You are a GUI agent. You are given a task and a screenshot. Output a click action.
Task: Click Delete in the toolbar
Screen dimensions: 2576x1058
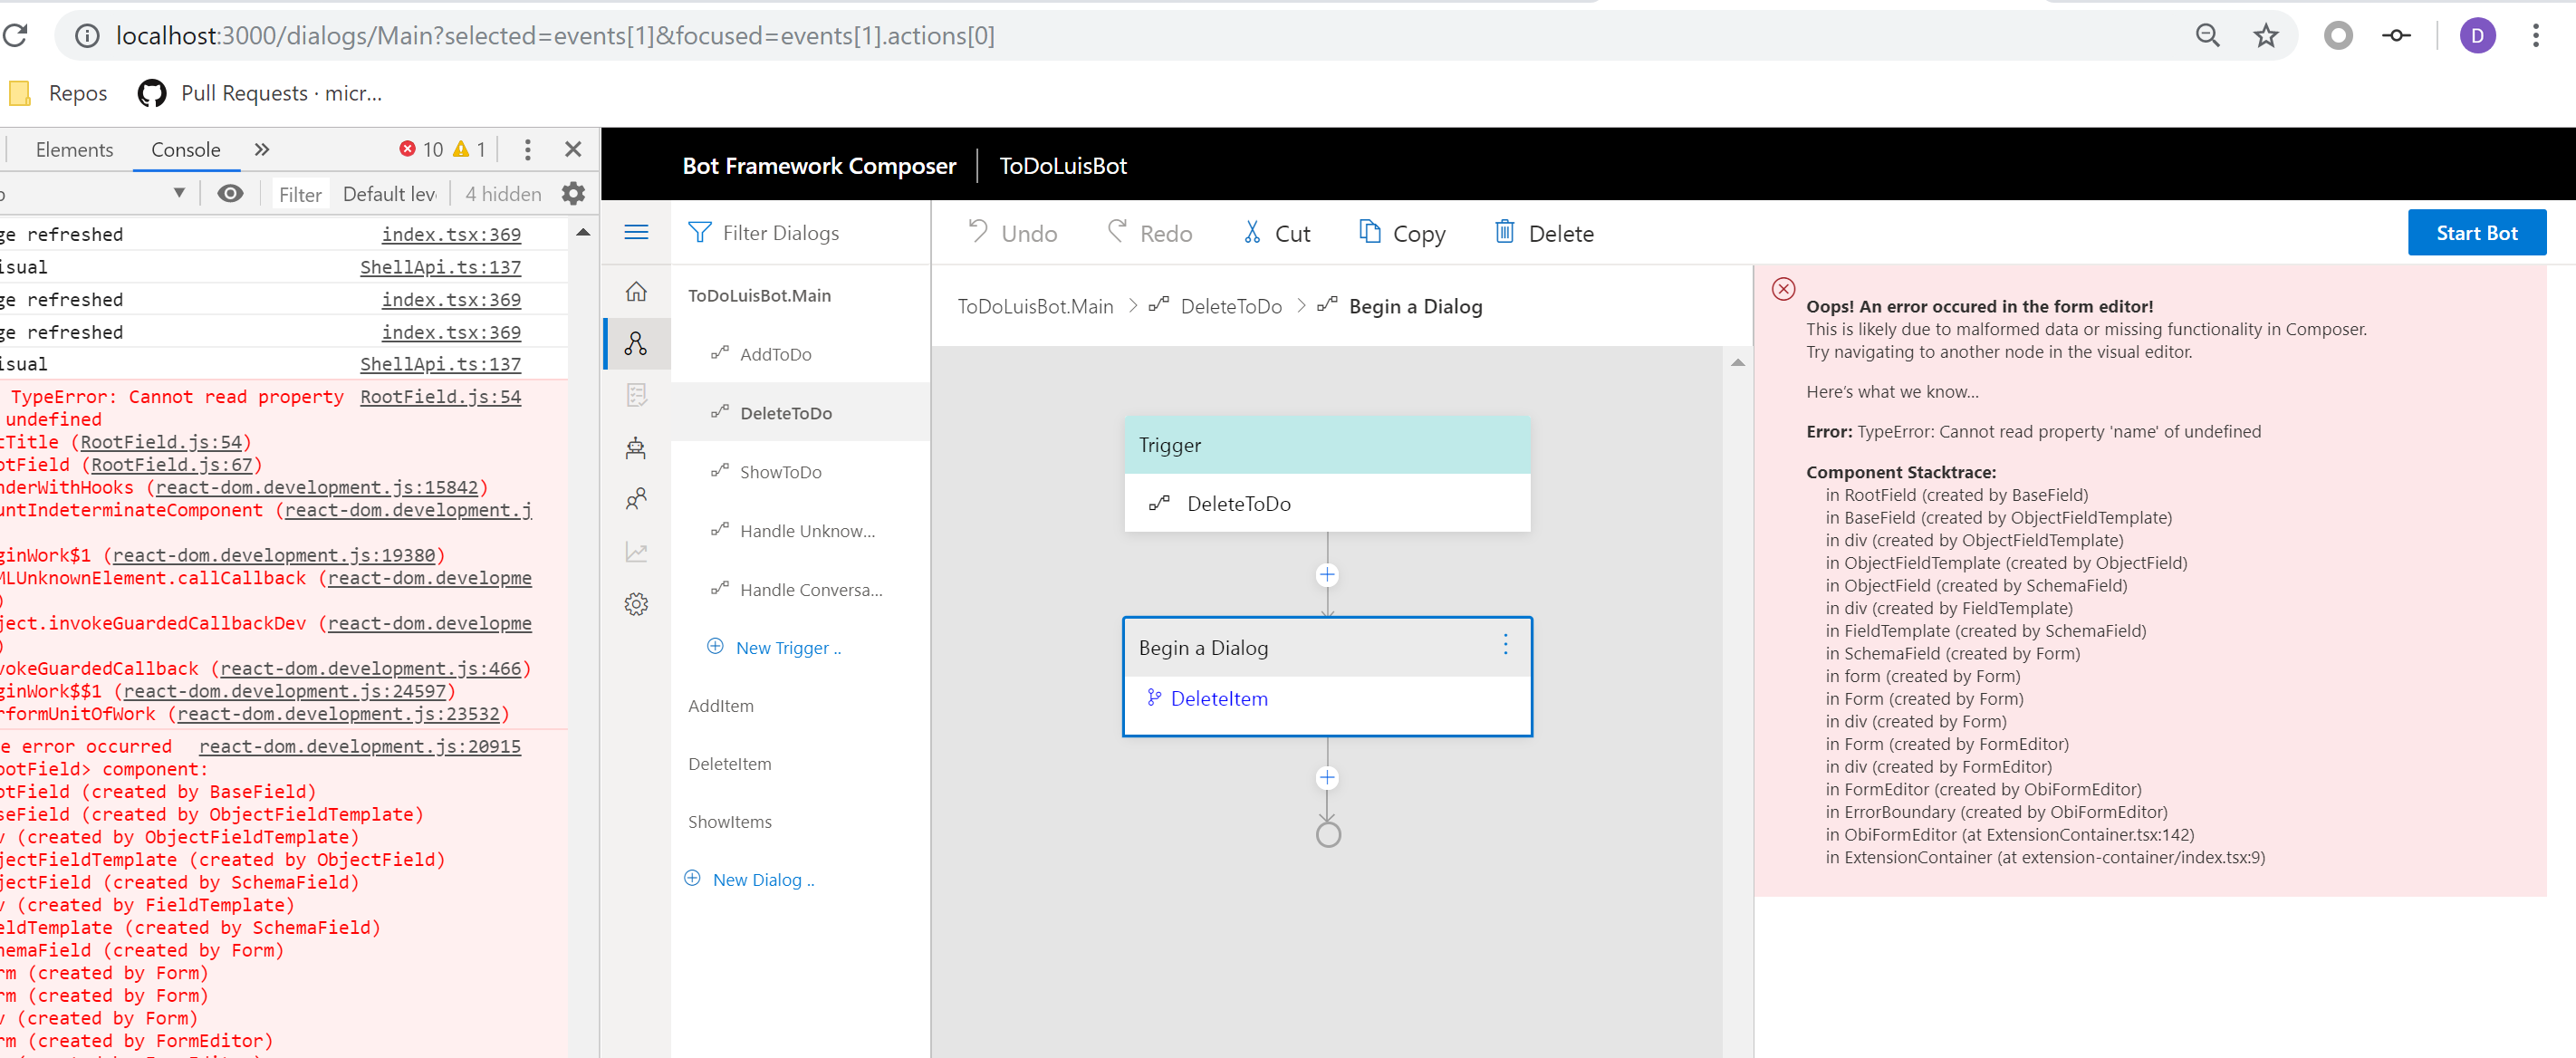1544,233
